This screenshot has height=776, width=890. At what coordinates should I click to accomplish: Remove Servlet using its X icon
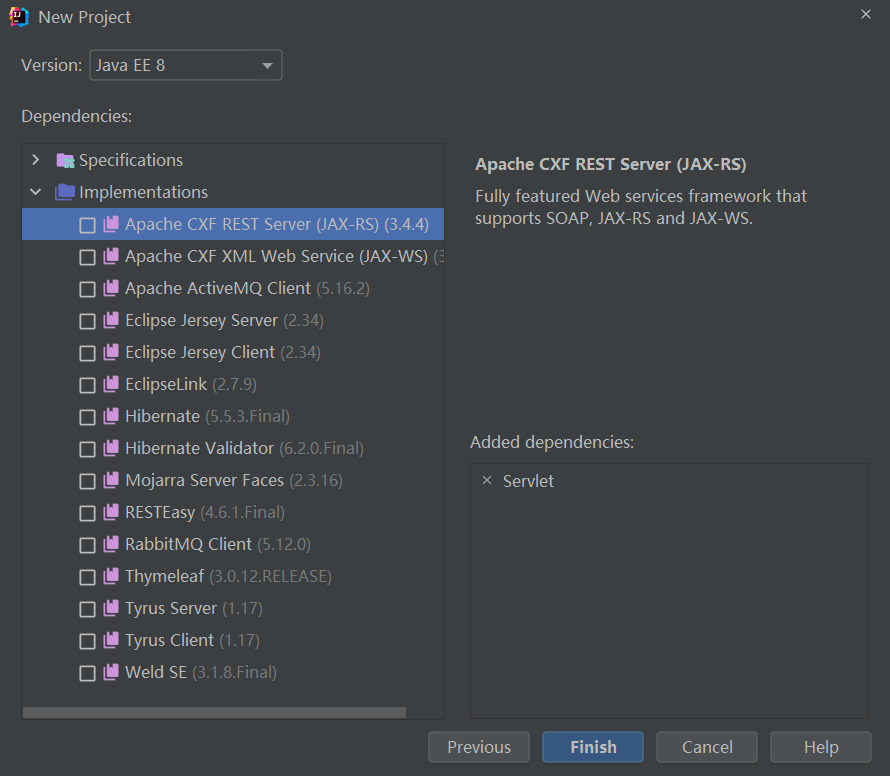coord(486,480)
